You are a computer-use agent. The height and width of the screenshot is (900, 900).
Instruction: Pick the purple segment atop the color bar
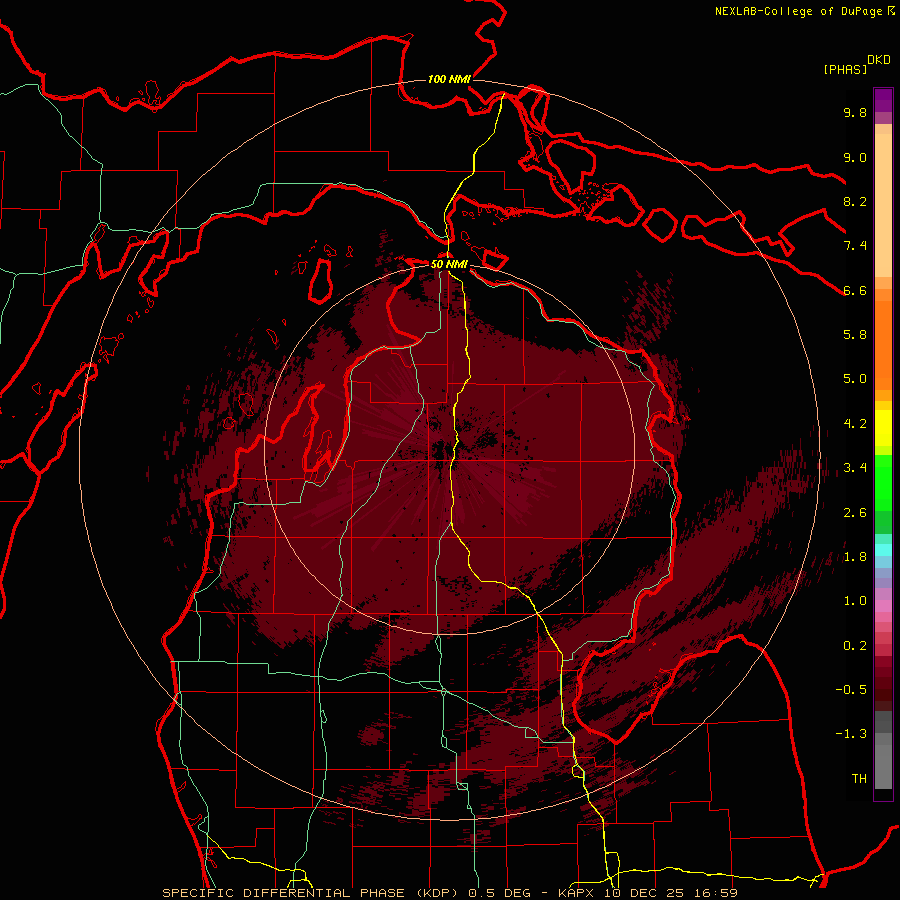click(x=883, y=100)
